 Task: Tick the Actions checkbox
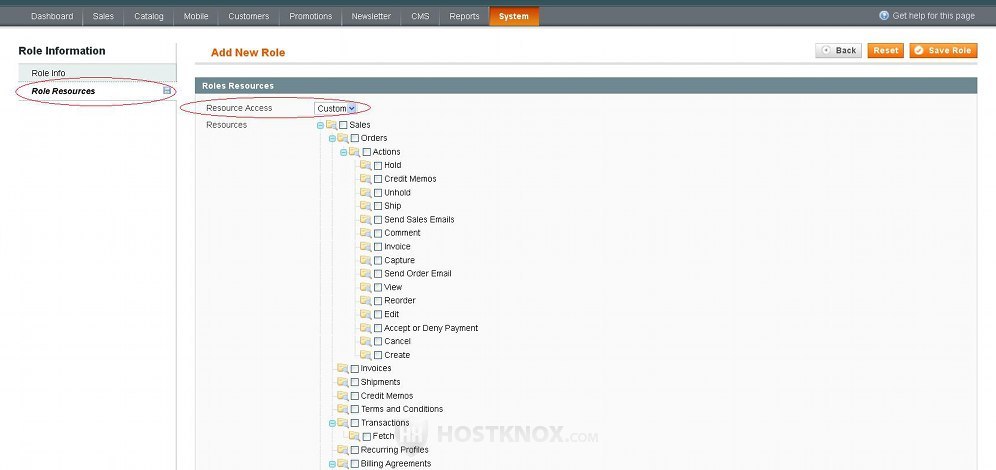[367, 152]
